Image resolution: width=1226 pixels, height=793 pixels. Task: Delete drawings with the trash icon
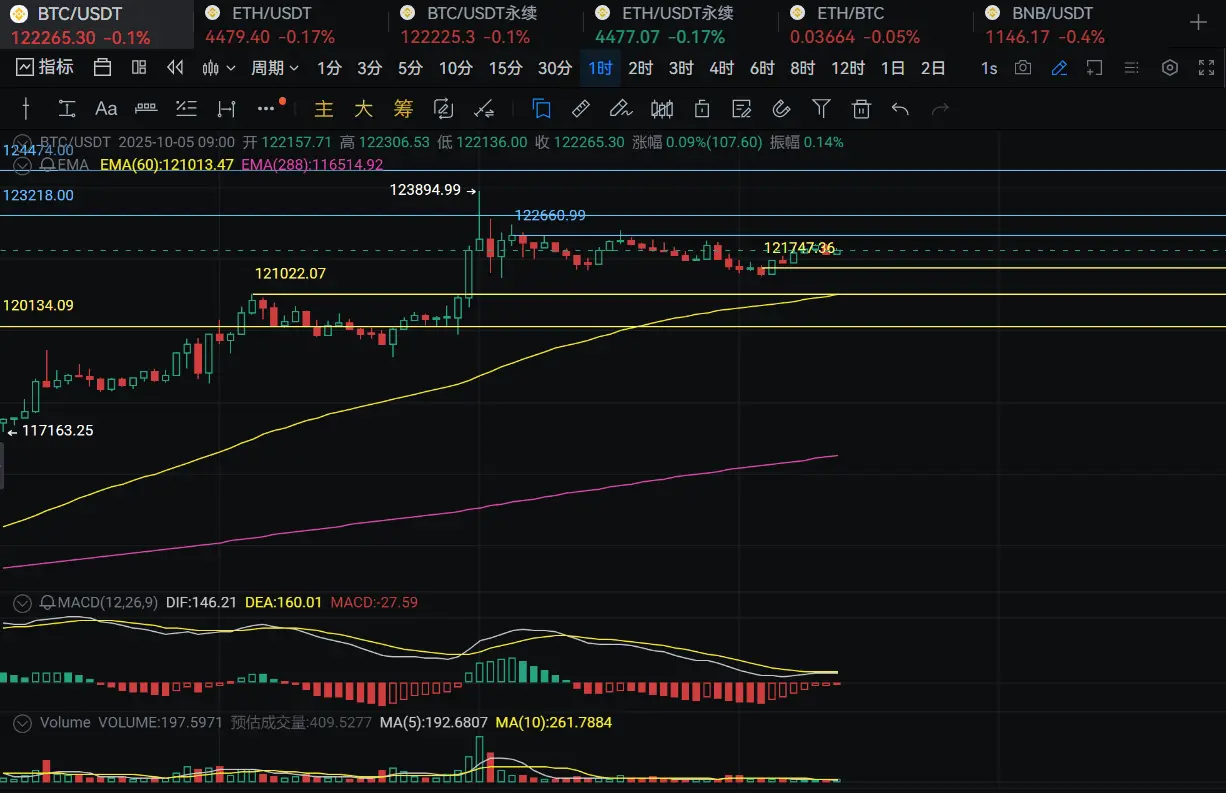[x=861, y=109]
